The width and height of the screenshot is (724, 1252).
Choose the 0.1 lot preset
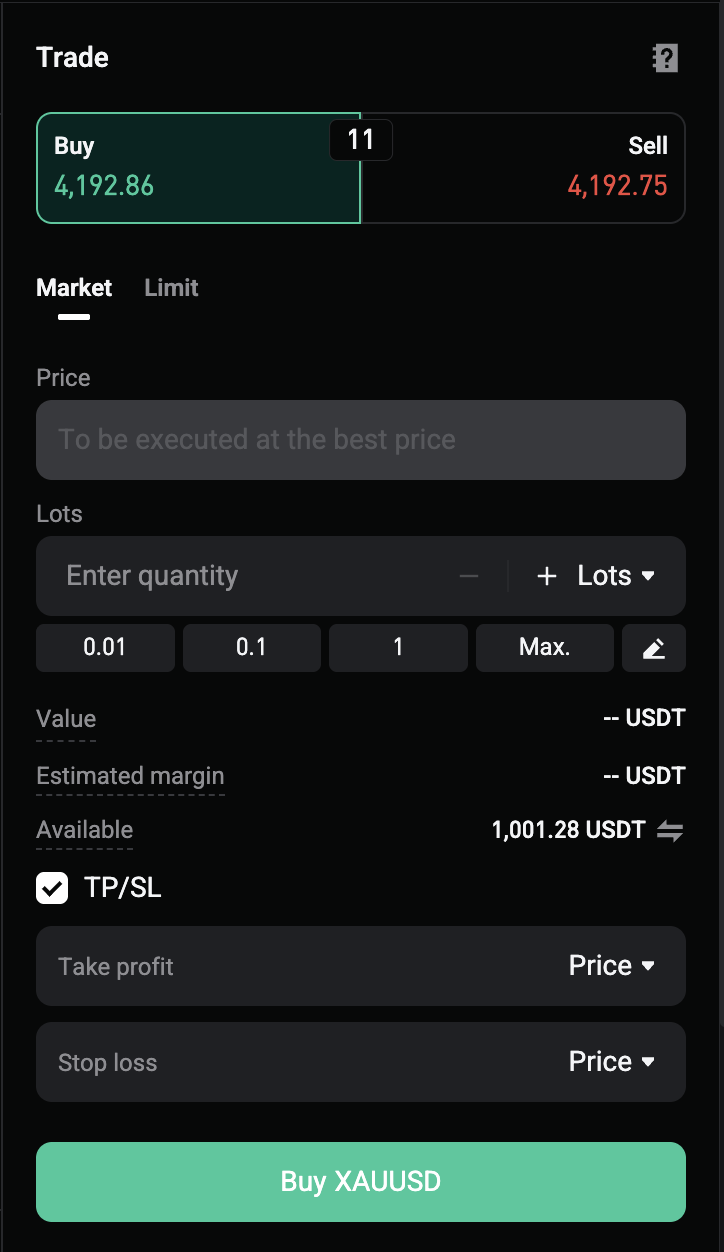pos(252,648)
